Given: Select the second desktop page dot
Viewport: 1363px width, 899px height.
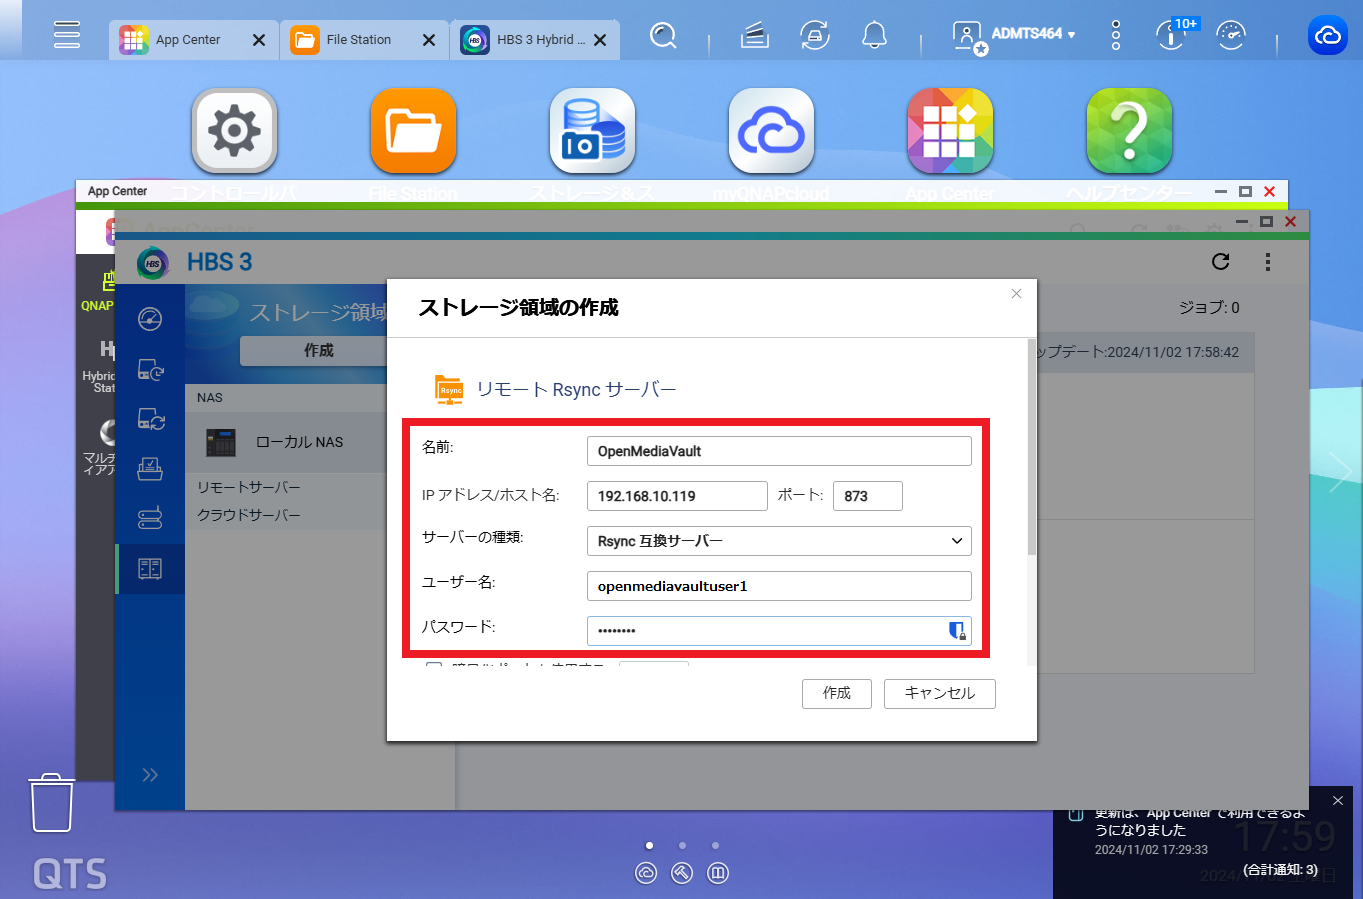Looking at the screenshot, I should (682, 846).
